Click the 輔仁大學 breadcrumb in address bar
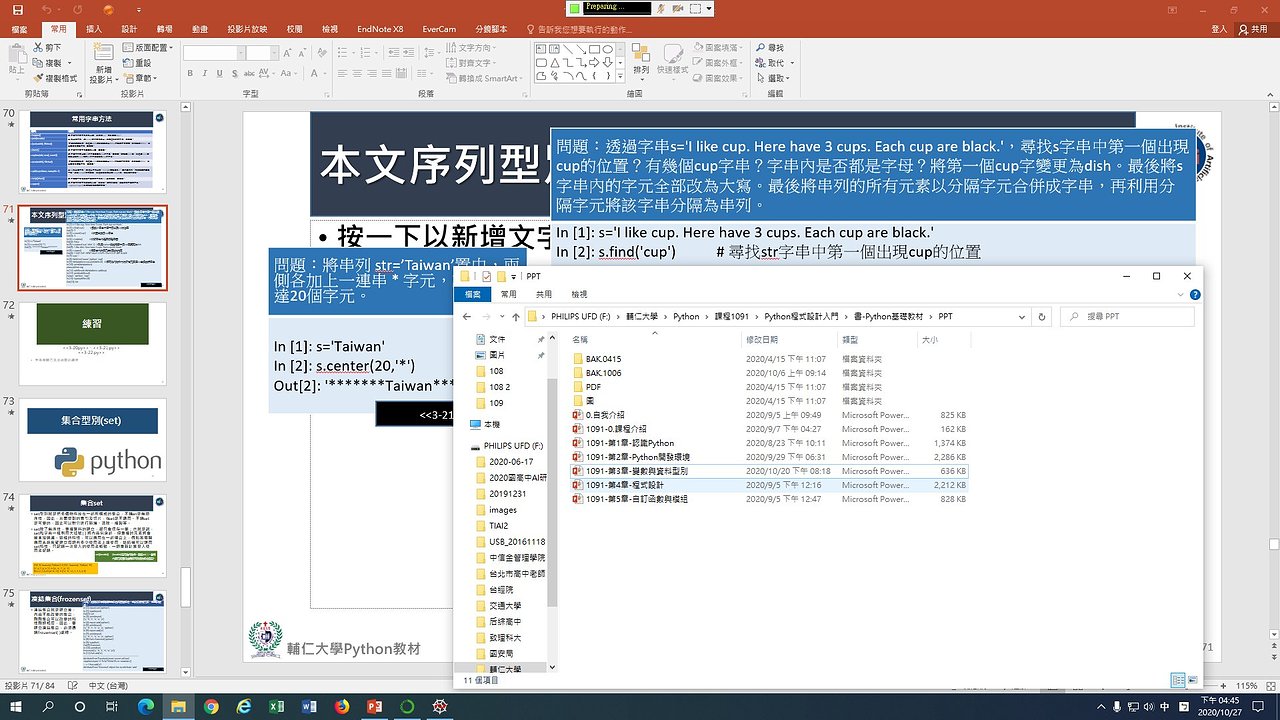 (x=641, y=316)
